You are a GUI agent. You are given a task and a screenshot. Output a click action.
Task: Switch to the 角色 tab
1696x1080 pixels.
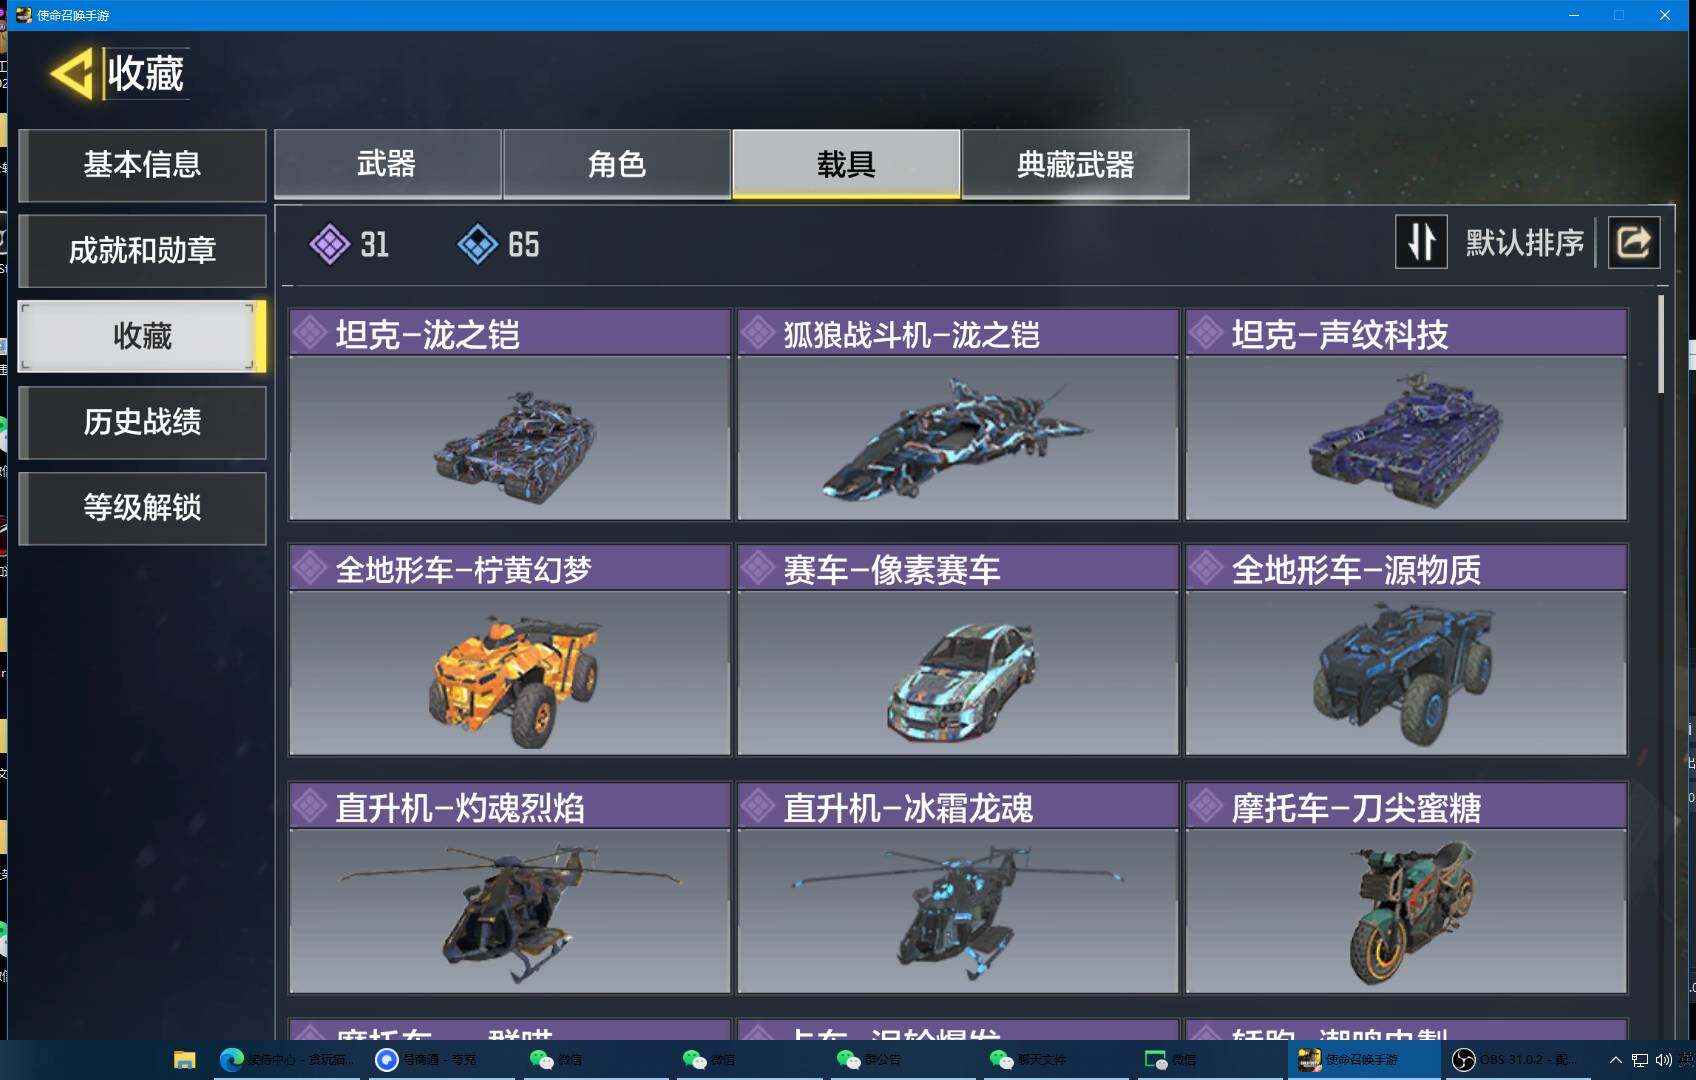[617, 164]
